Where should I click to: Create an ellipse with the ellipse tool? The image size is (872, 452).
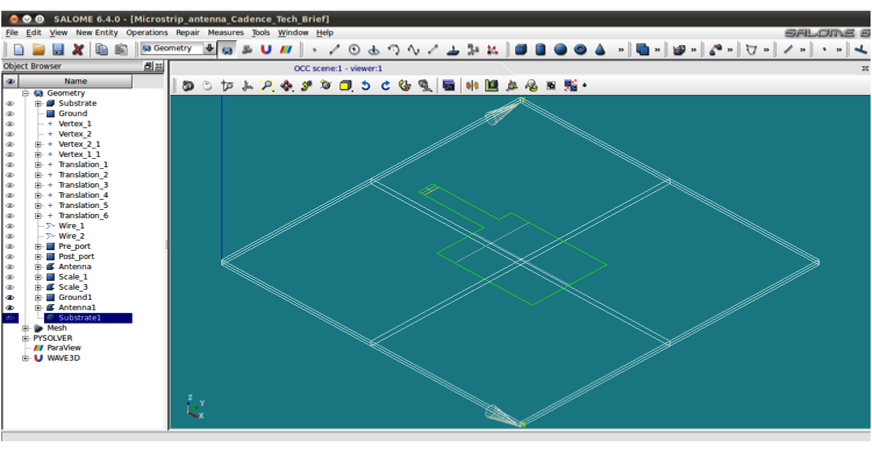tap(374, 49)
